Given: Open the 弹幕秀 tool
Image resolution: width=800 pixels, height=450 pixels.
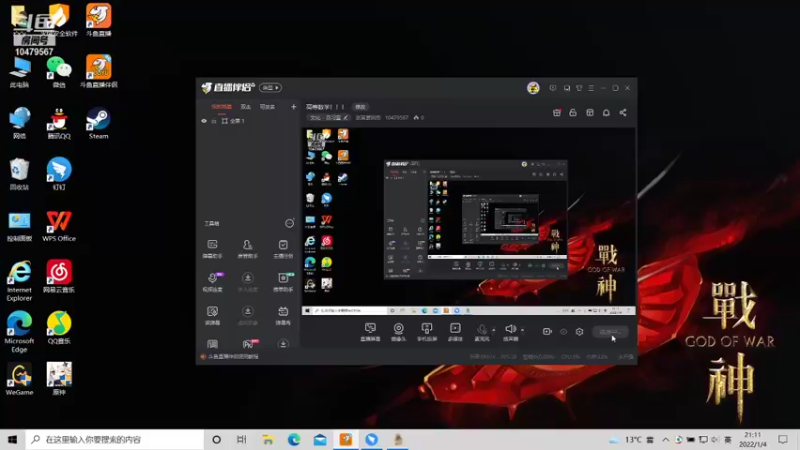Looking at the screenshot, I should [x=283, y=315].
